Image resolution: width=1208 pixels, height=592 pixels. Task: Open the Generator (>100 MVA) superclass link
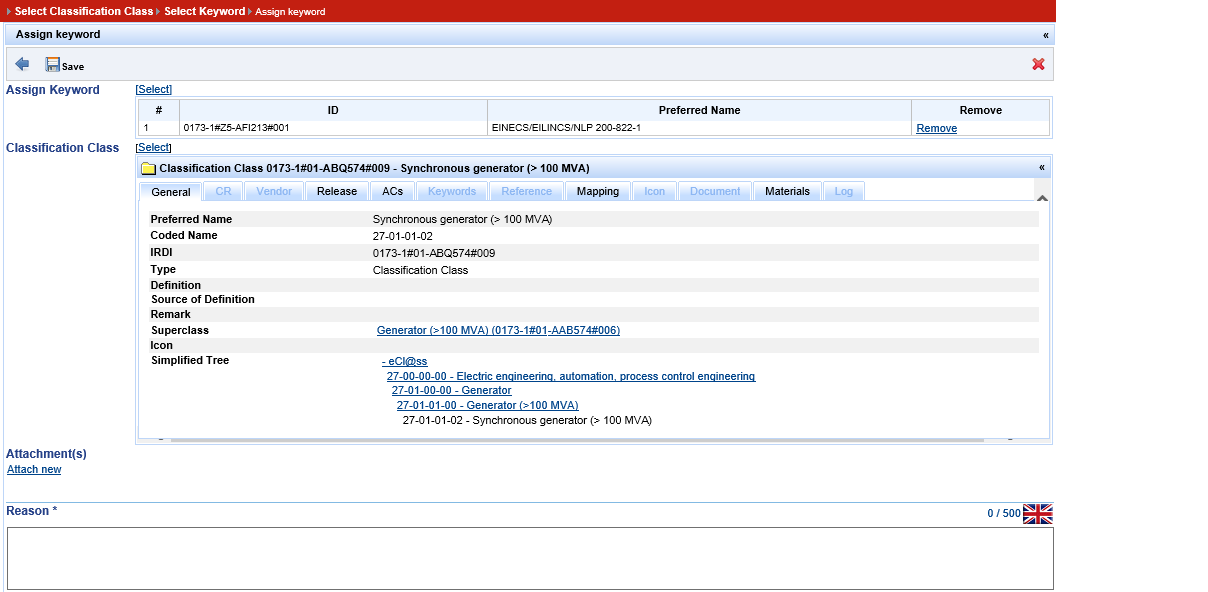(x=498, y=330)
